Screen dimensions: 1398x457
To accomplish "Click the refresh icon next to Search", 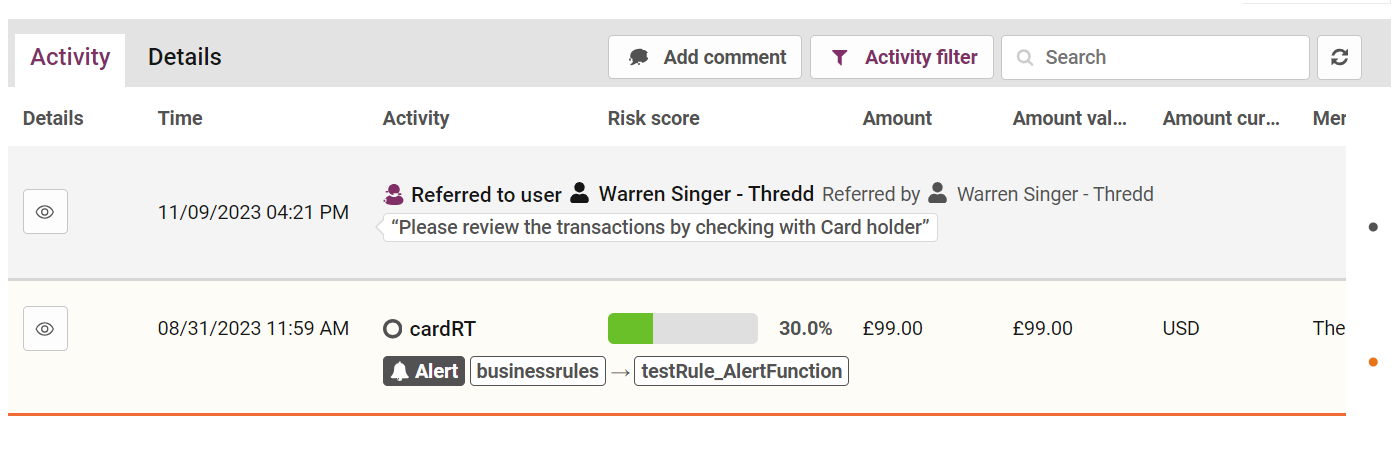I will (x=1339, y=57).
